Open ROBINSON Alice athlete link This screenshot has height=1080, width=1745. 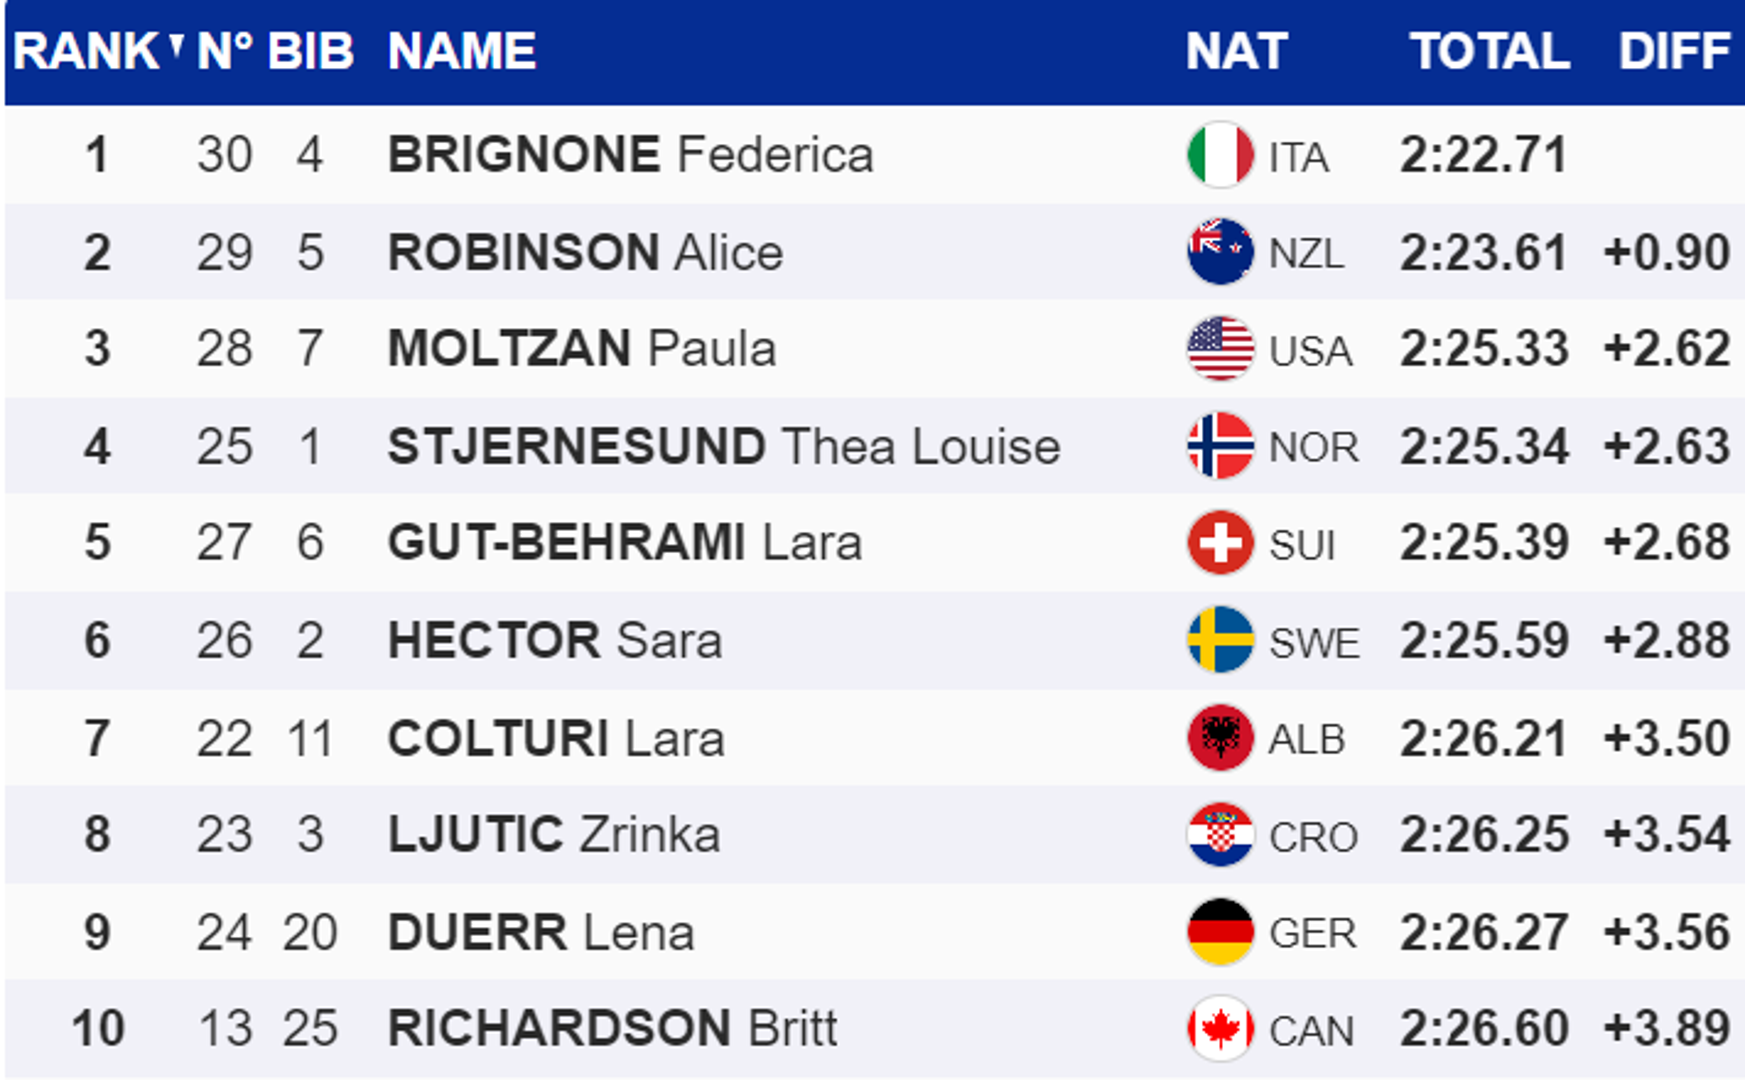coord(585,252)
